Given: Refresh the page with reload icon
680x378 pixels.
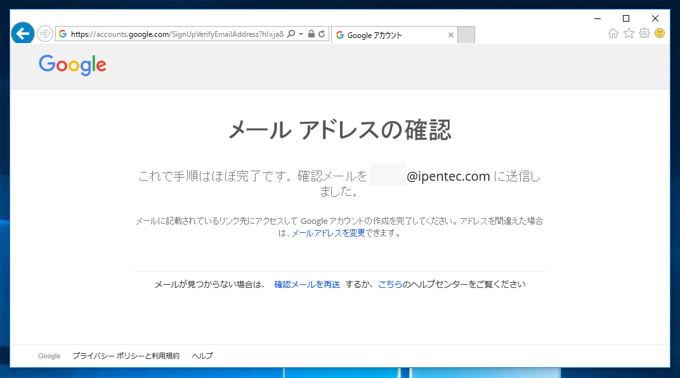Looking at the screenshot, I should point(321,34).
